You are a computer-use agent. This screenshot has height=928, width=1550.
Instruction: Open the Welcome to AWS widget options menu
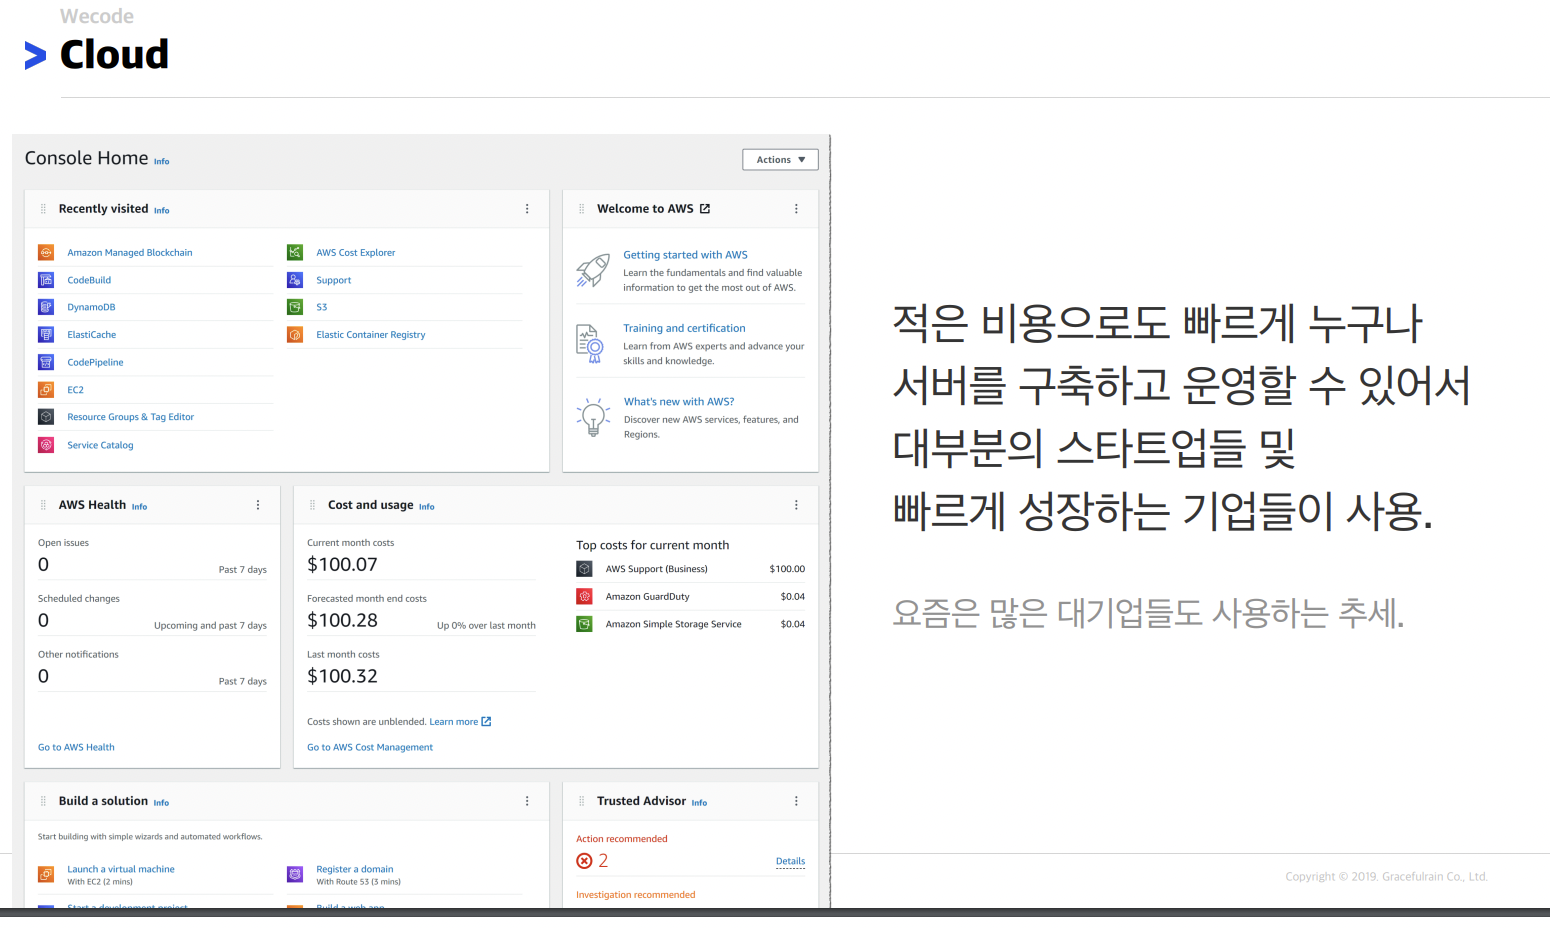click(796, 209)
